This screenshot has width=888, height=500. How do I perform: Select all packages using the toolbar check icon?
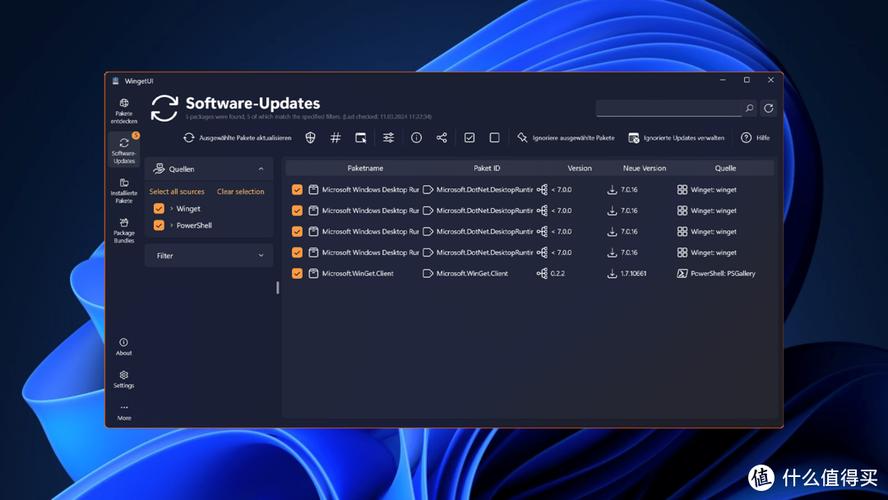pyautogui.click(x=469, y=138)
